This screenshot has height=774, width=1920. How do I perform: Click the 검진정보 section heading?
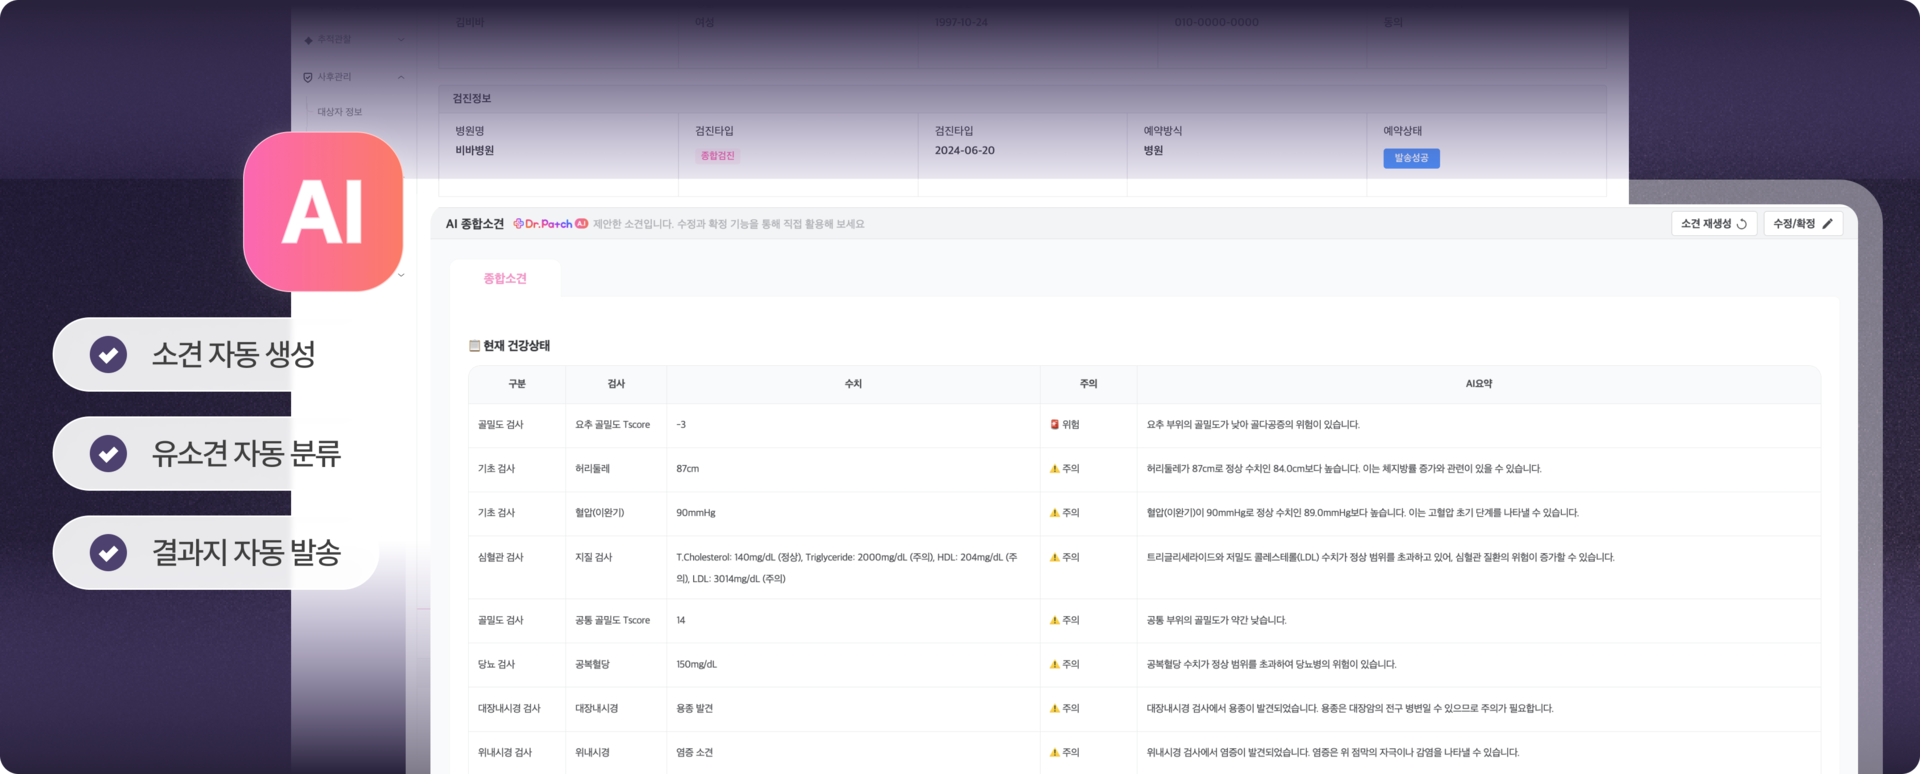[472, 99]
